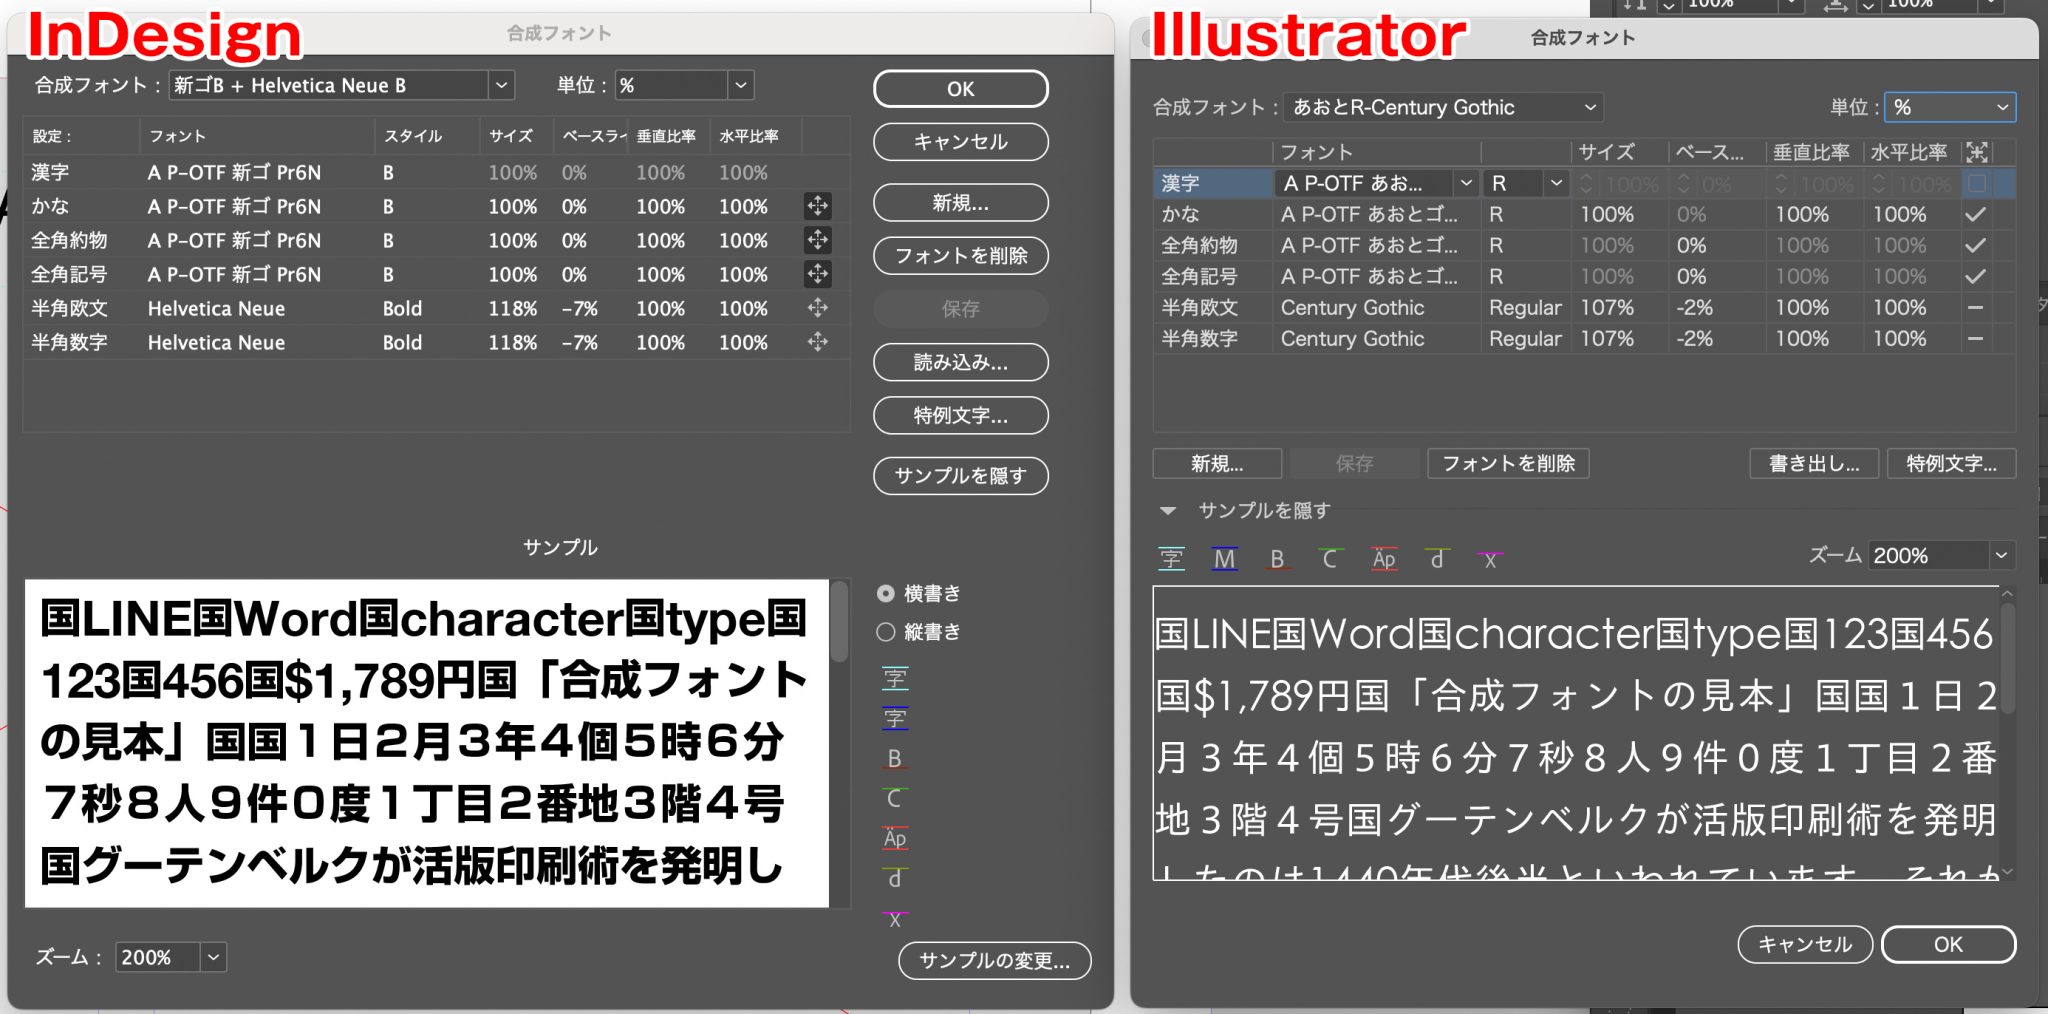Collapse the サンプルを隠す disclosure triangle in Illustrator

tap(1168, 510)
